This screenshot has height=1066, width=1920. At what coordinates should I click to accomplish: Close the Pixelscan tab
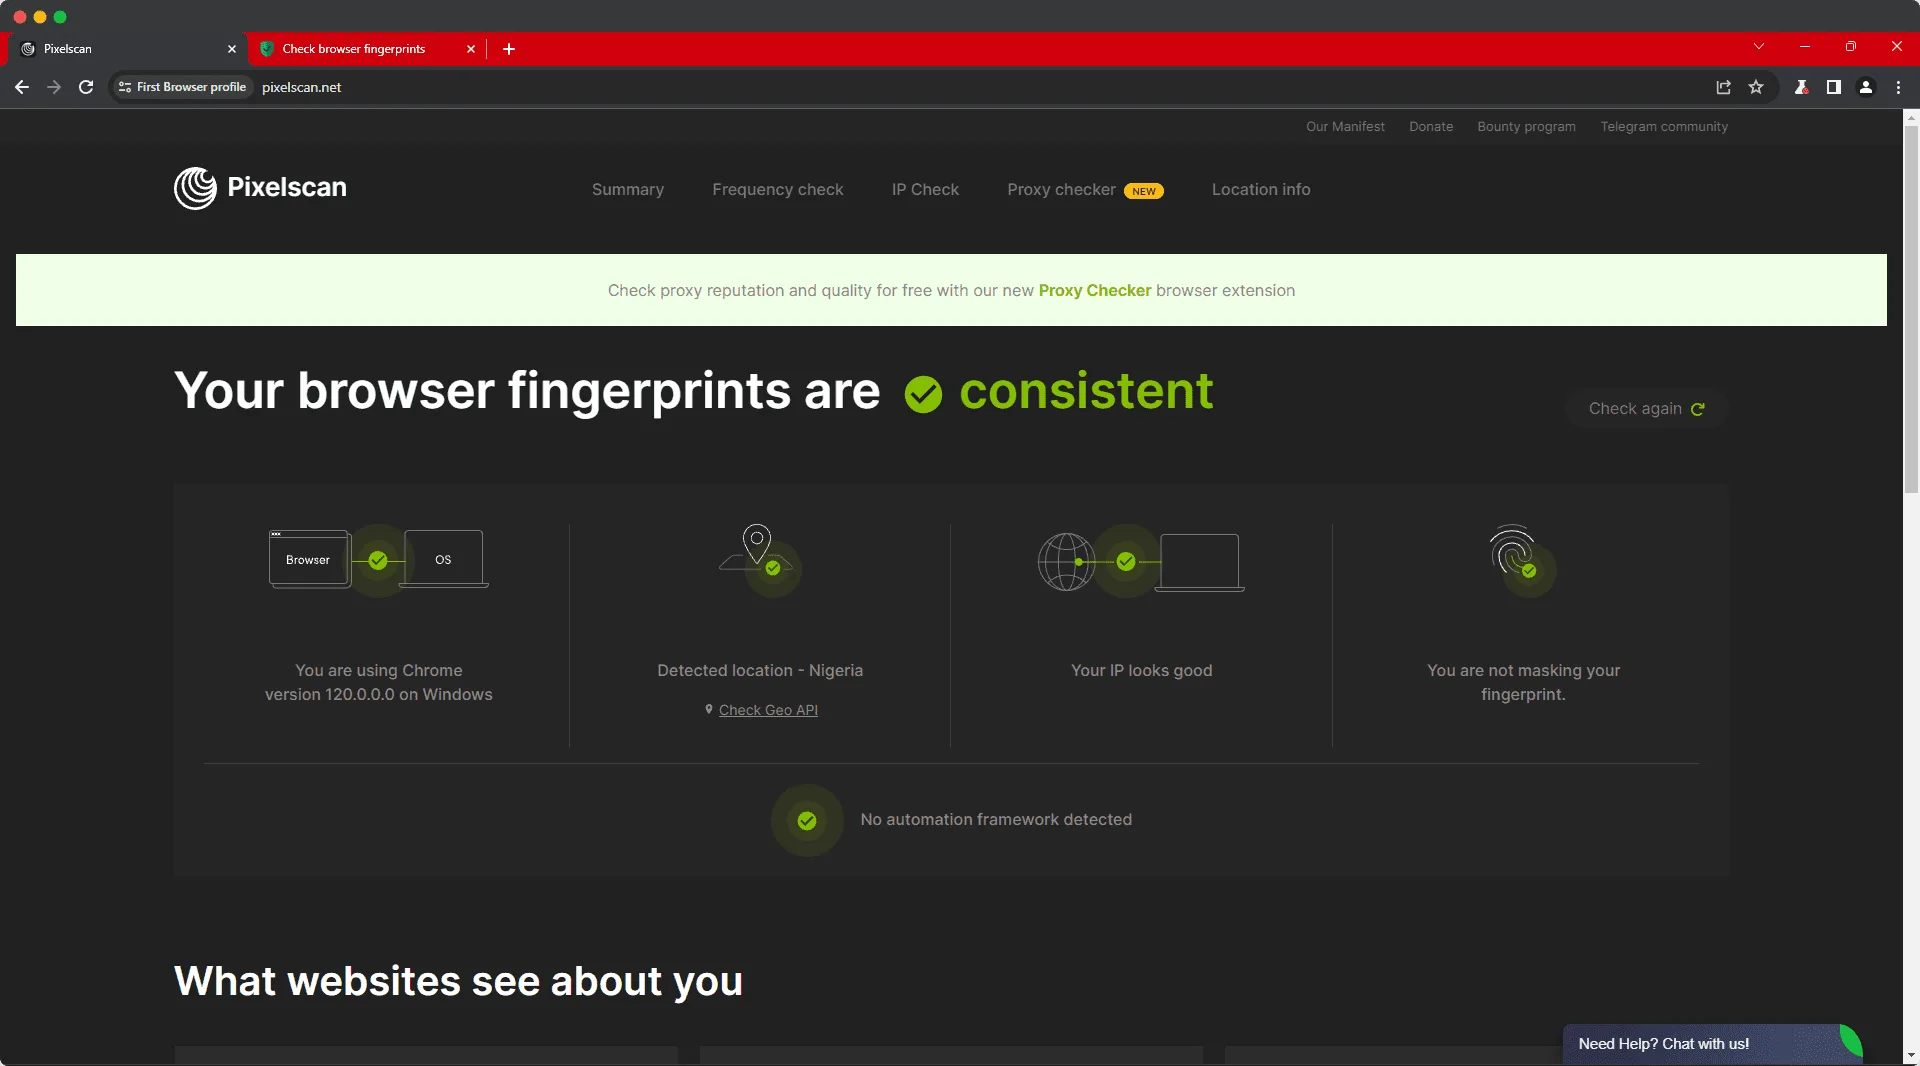[x=232, y=48]
